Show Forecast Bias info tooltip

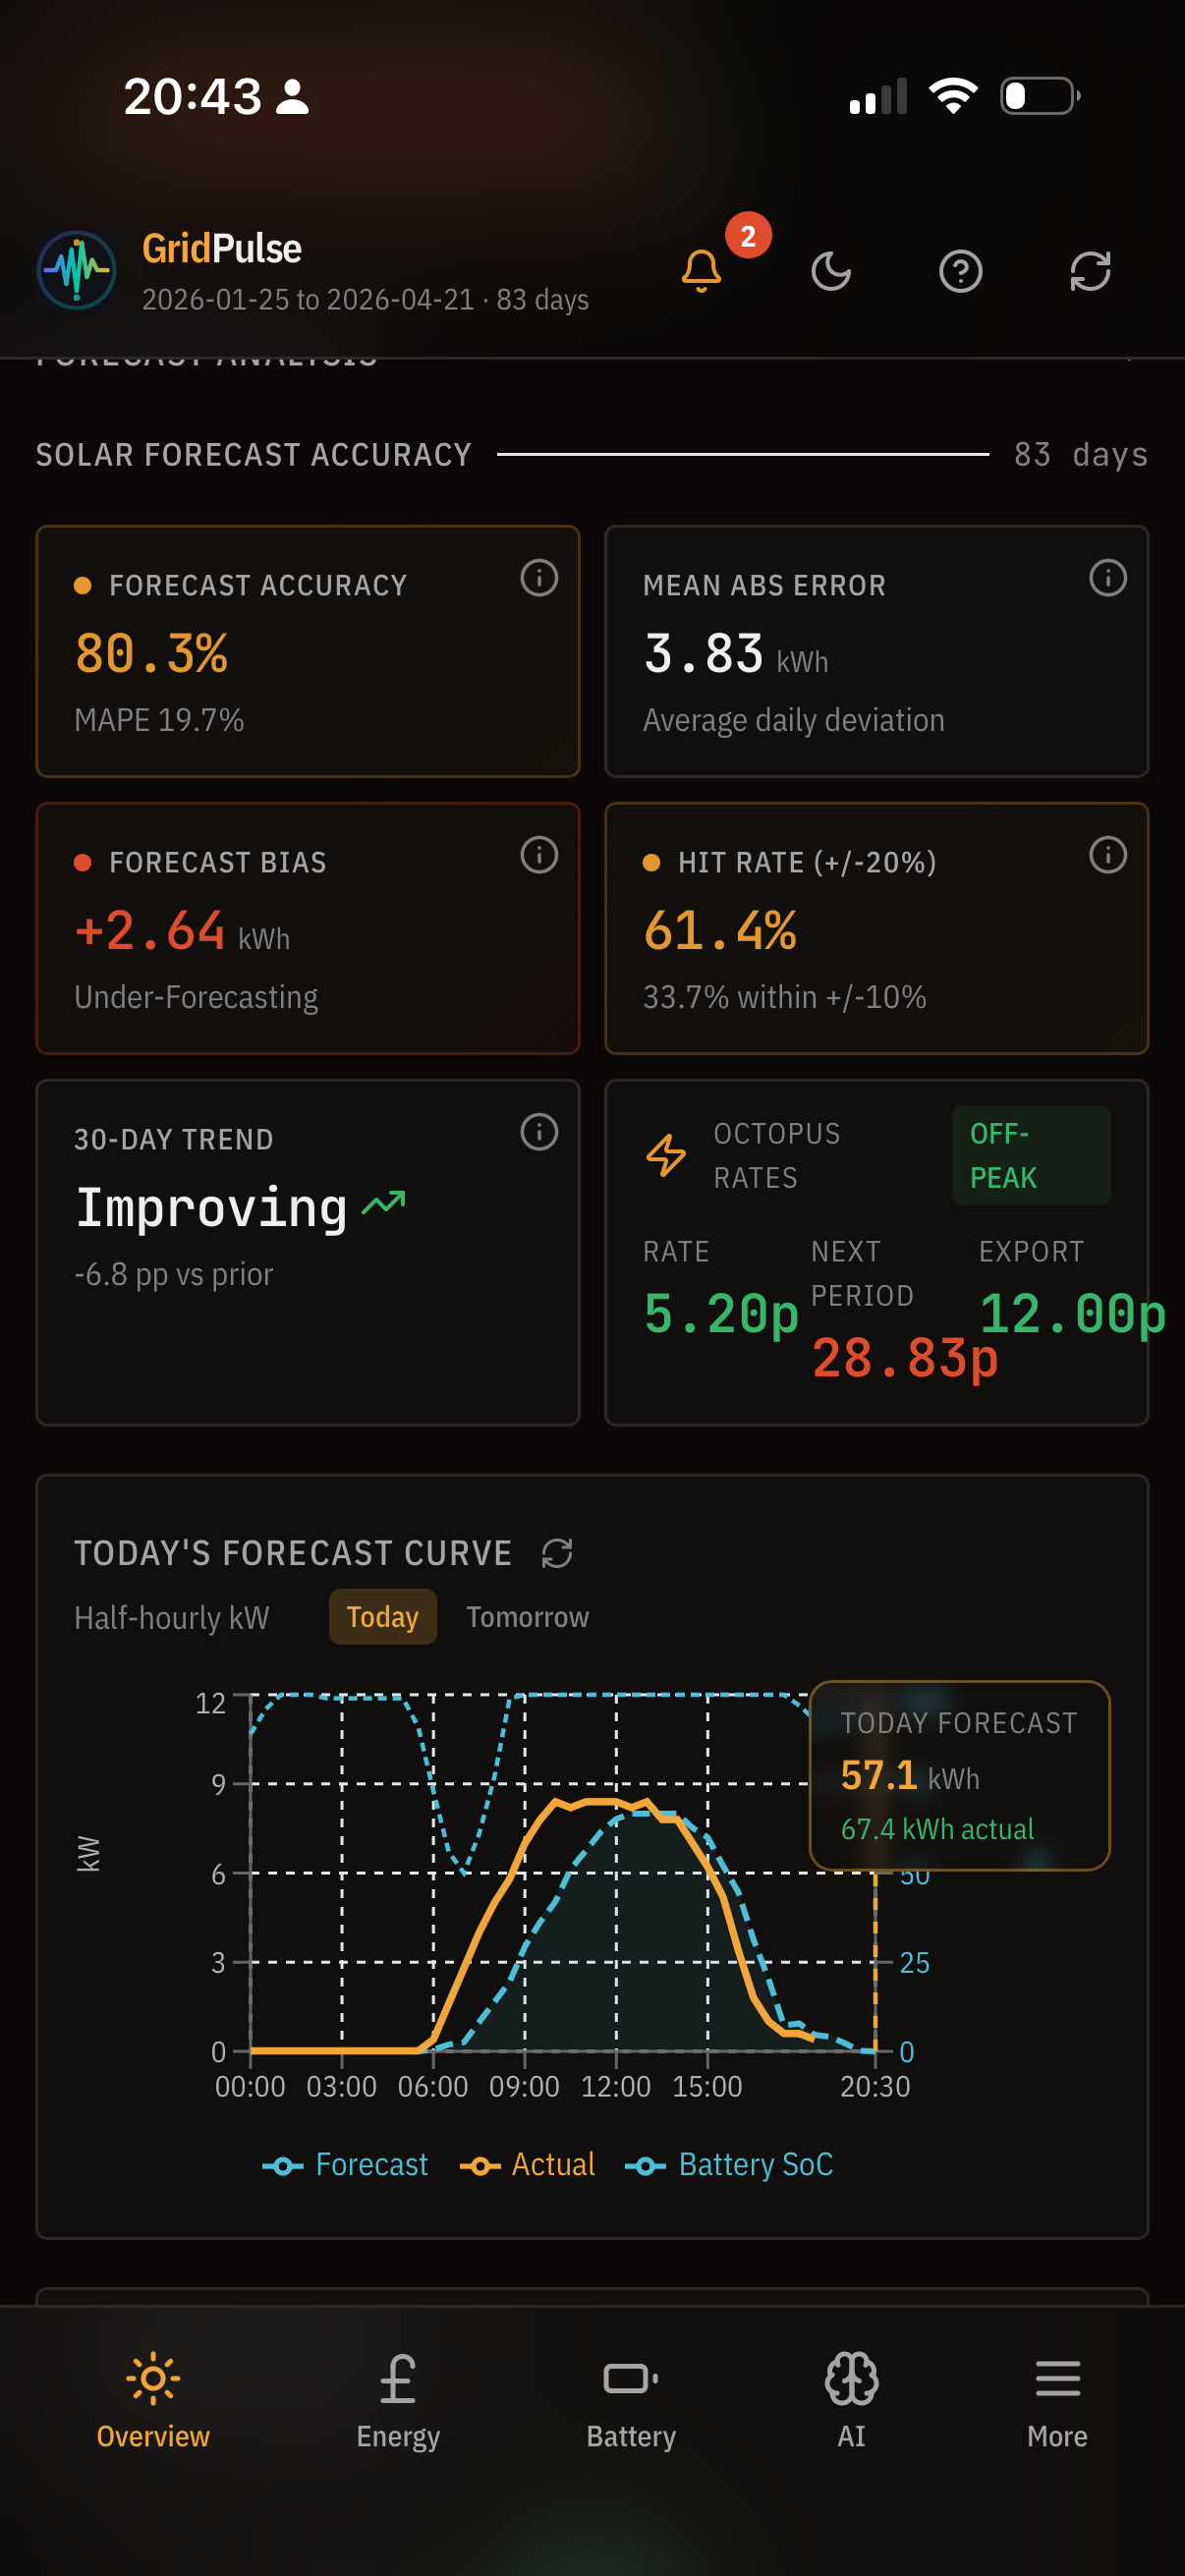pyautogui.click(x=539, y=855)
